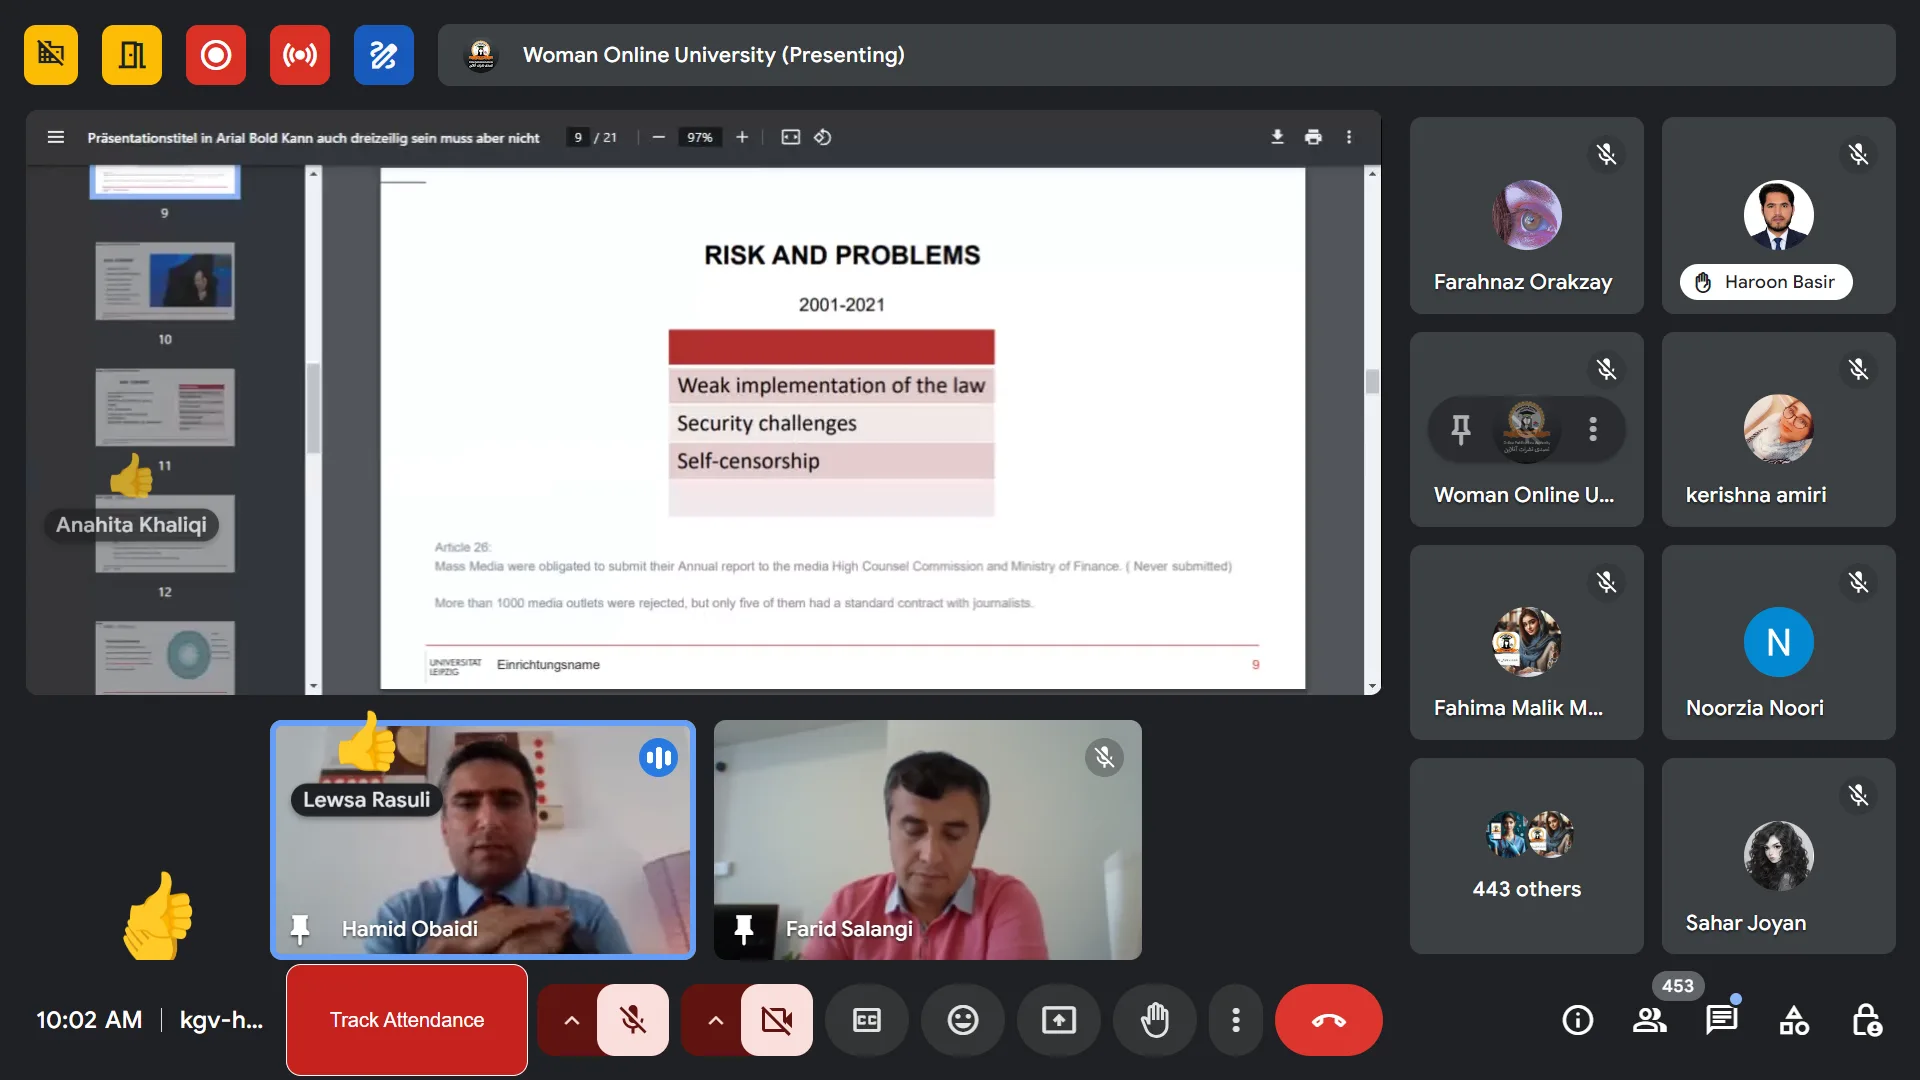Click the red live broadcast icon
Viewport: 1920px width, 1080px height.
tap(299, 55)
